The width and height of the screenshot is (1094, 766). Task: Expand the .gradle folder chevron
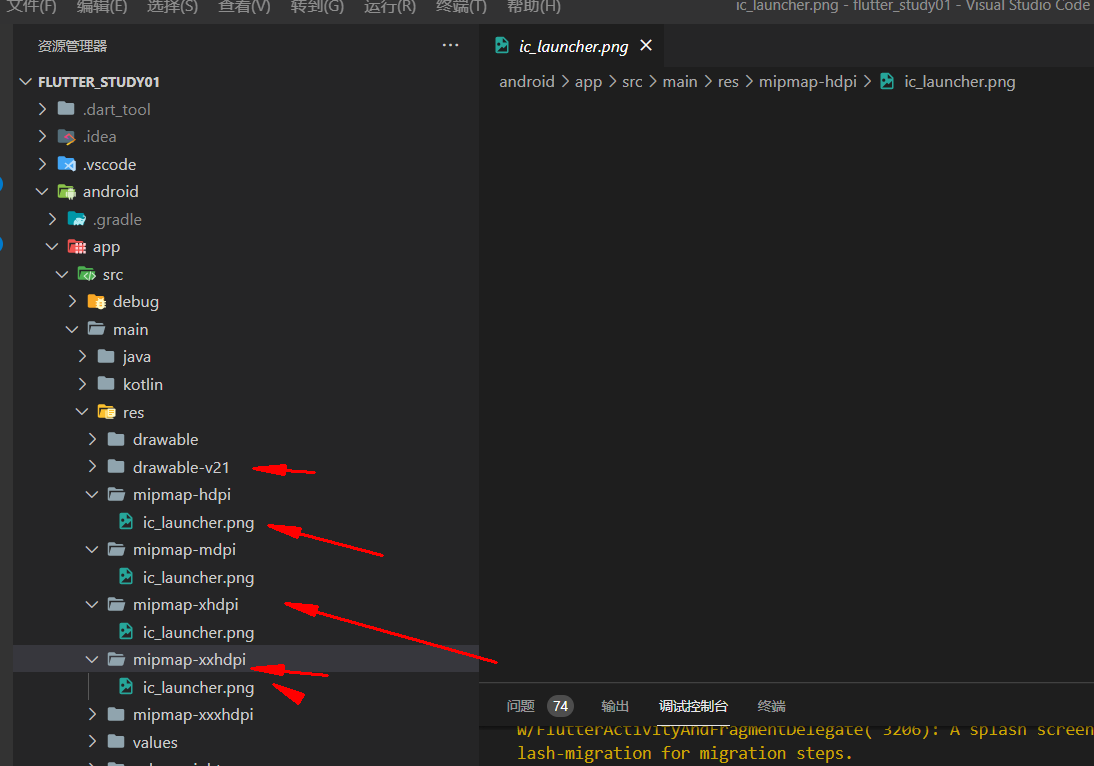pyautogui.click(x=52, y=219)
